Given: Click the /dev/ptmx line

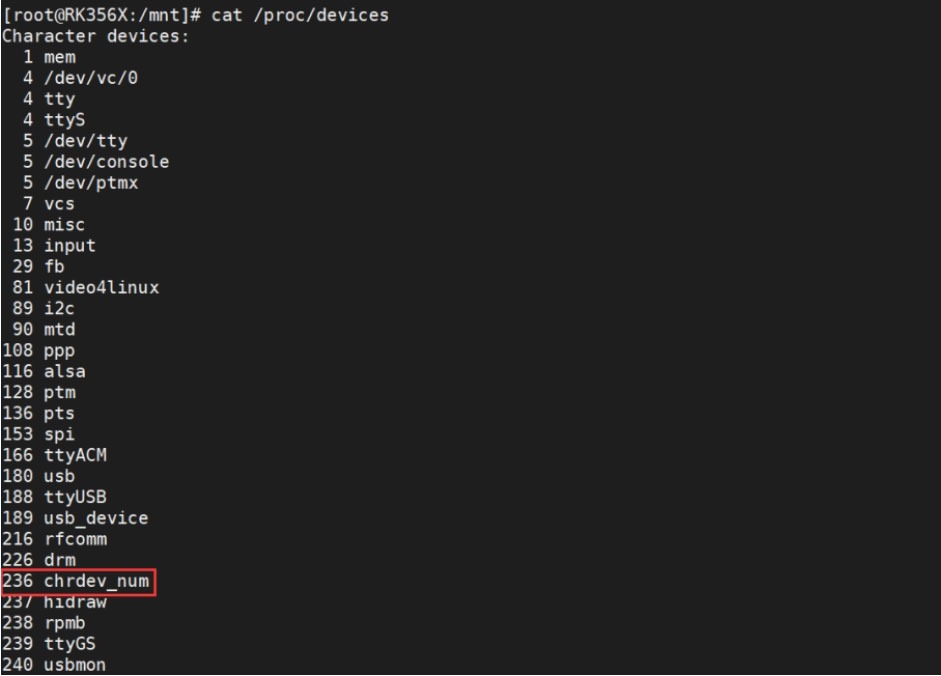Looking at the screenshot, I should coord(80,183).
